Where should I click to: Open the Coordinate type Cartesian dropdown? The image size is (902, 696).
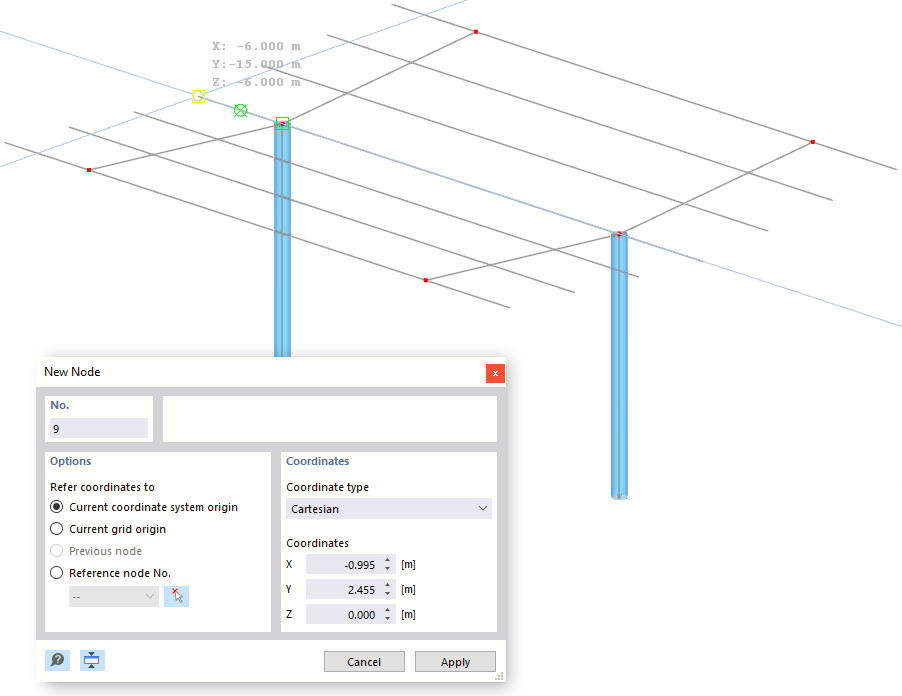[389, 508]
